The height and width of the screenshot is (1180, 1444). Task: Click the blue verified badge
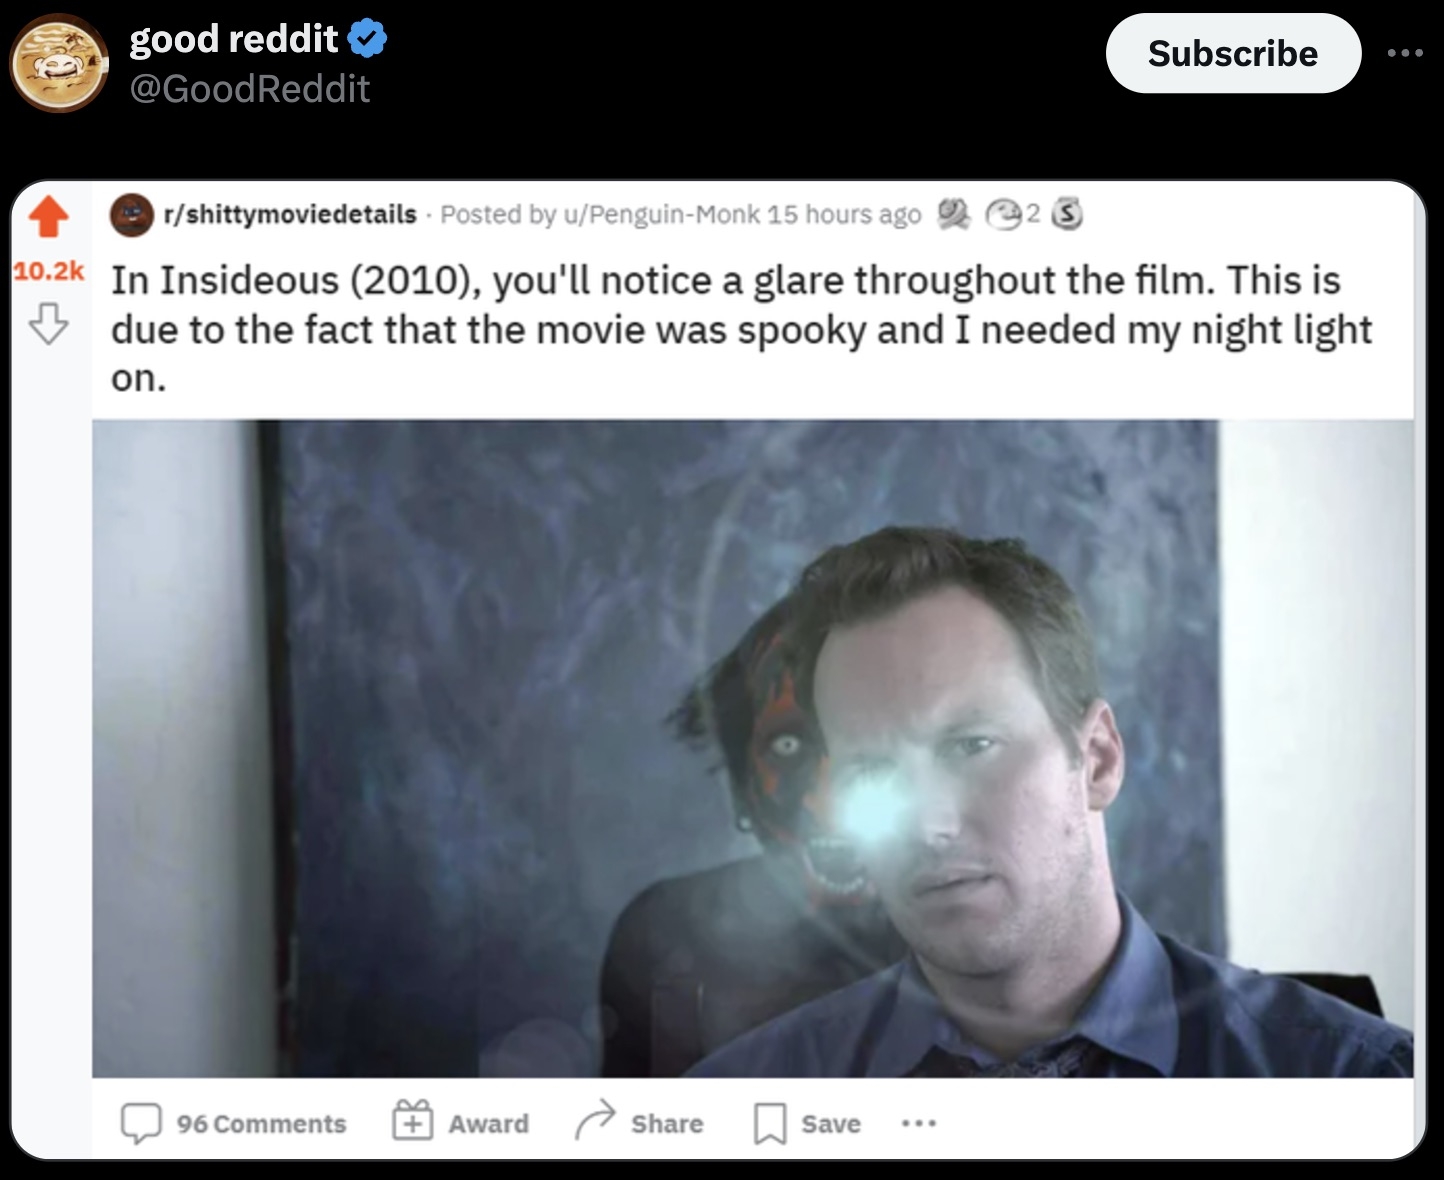coord(367,40)
